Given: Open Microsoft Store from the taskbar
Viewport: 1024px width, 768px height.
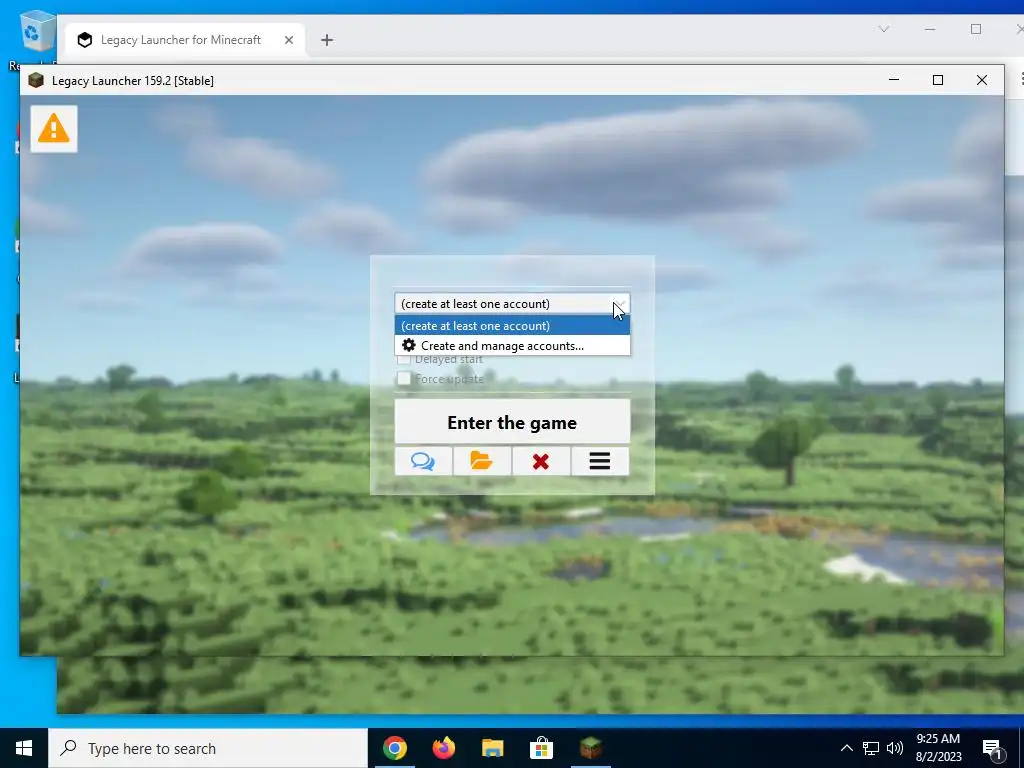Looking at the screenshot, I should point(541,748).
